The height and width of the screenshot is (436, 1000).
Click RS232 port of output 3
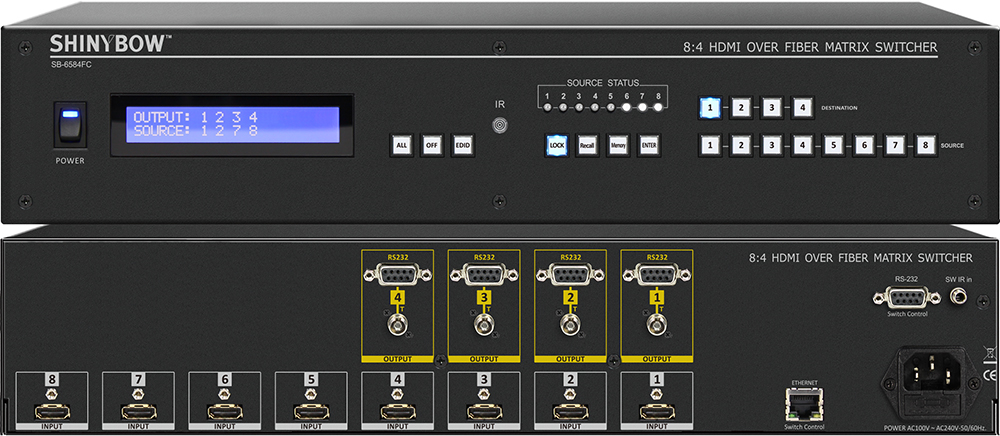tap(484, 275)
